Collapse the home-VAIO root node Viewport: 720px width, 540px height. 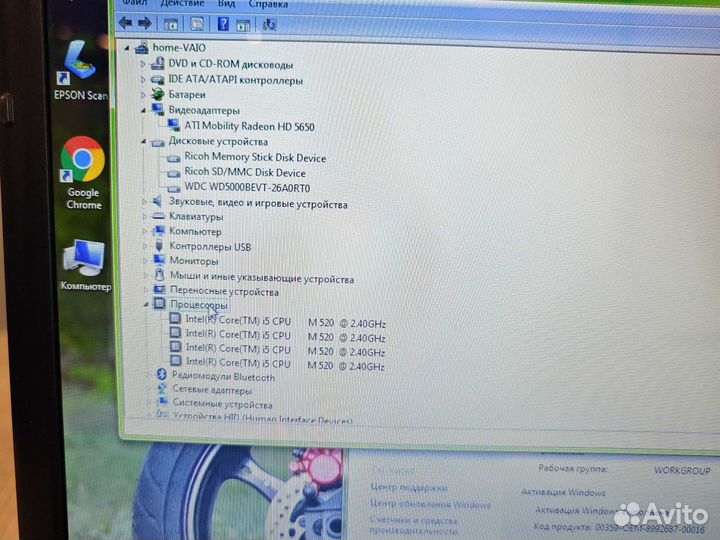(x=127, y=48)
